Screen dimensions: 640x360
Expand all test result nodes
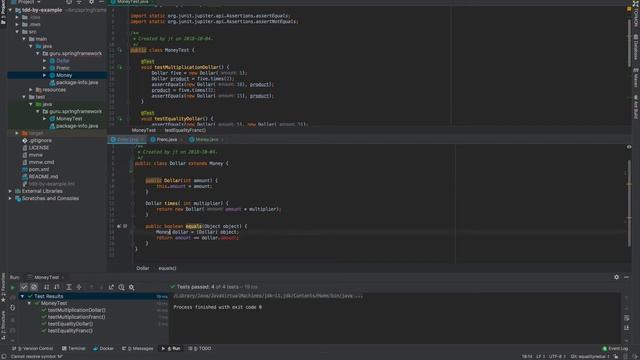click(69, 287)
